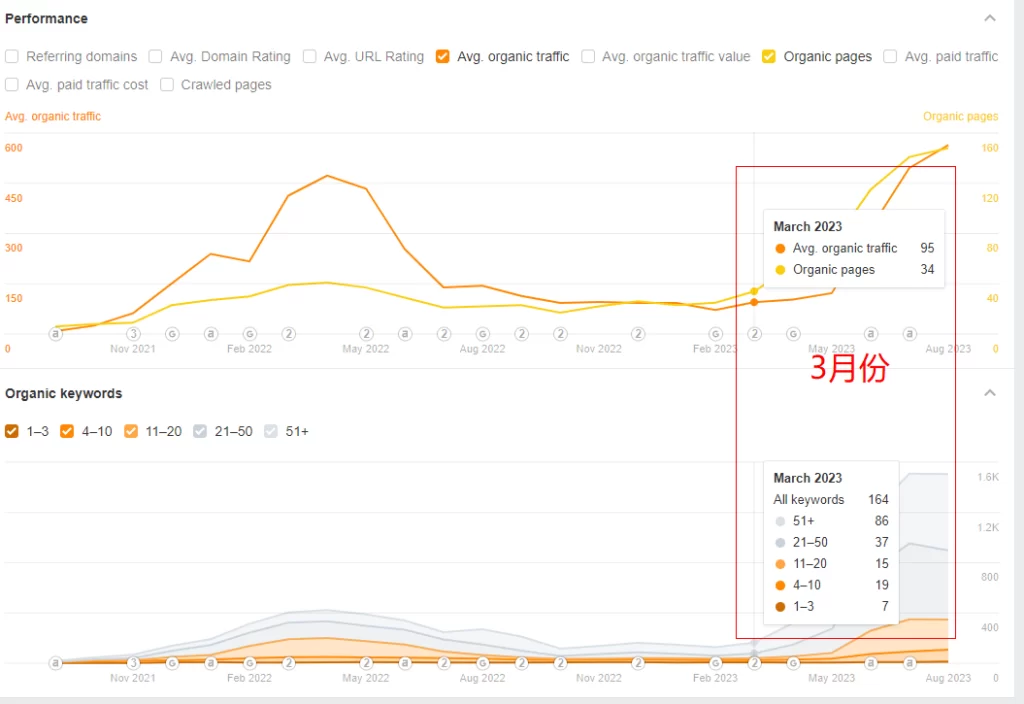The height and width of the screenshot is (704, 1024).
Task: Uncheck the Organic pages checkbox
Action: [x=769, y=57]
